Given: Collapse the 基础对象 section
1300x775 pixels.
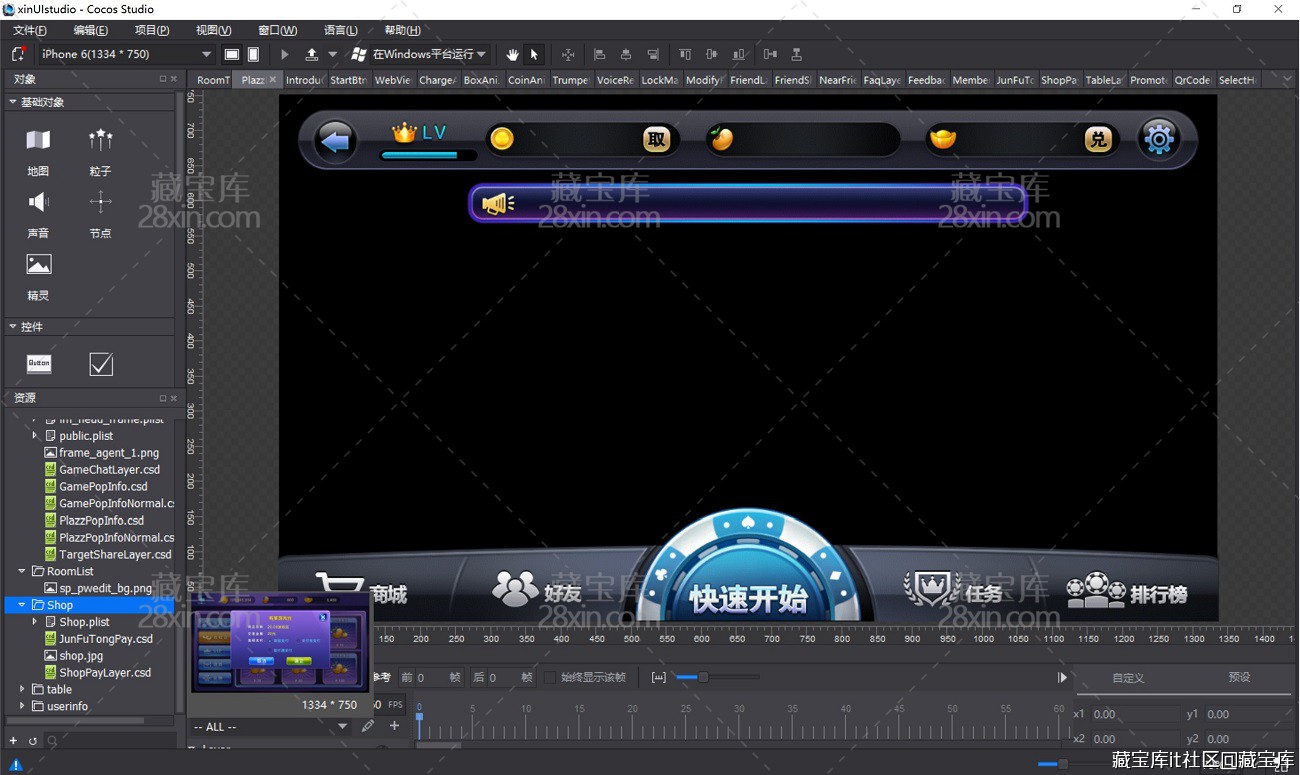Looking at the screenshot, I should [x=13, y=102].
